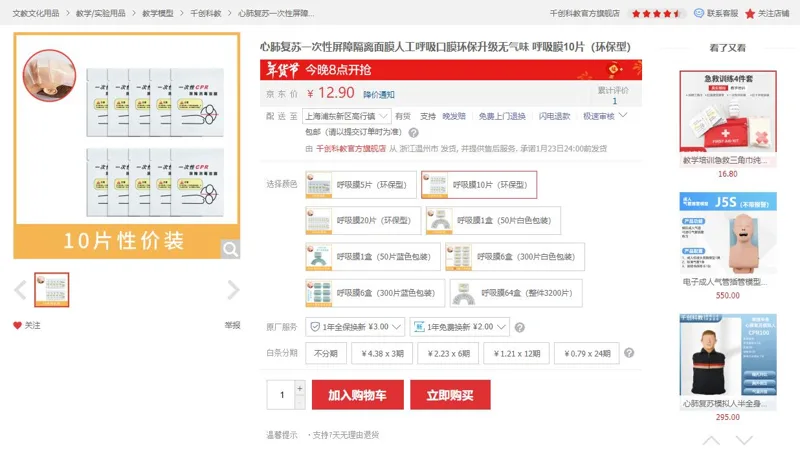This screenshot has height=451, width=800.
Task: Click the quantity input field
Action: pyautogui.click(x=281, y=395)
